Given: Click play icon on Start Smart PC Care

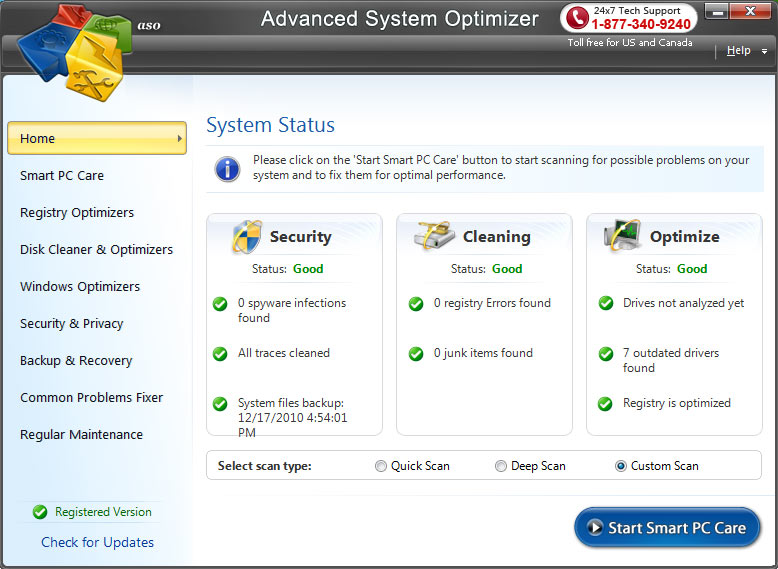Looking at the screenshot, I should [x=594, y=527].
